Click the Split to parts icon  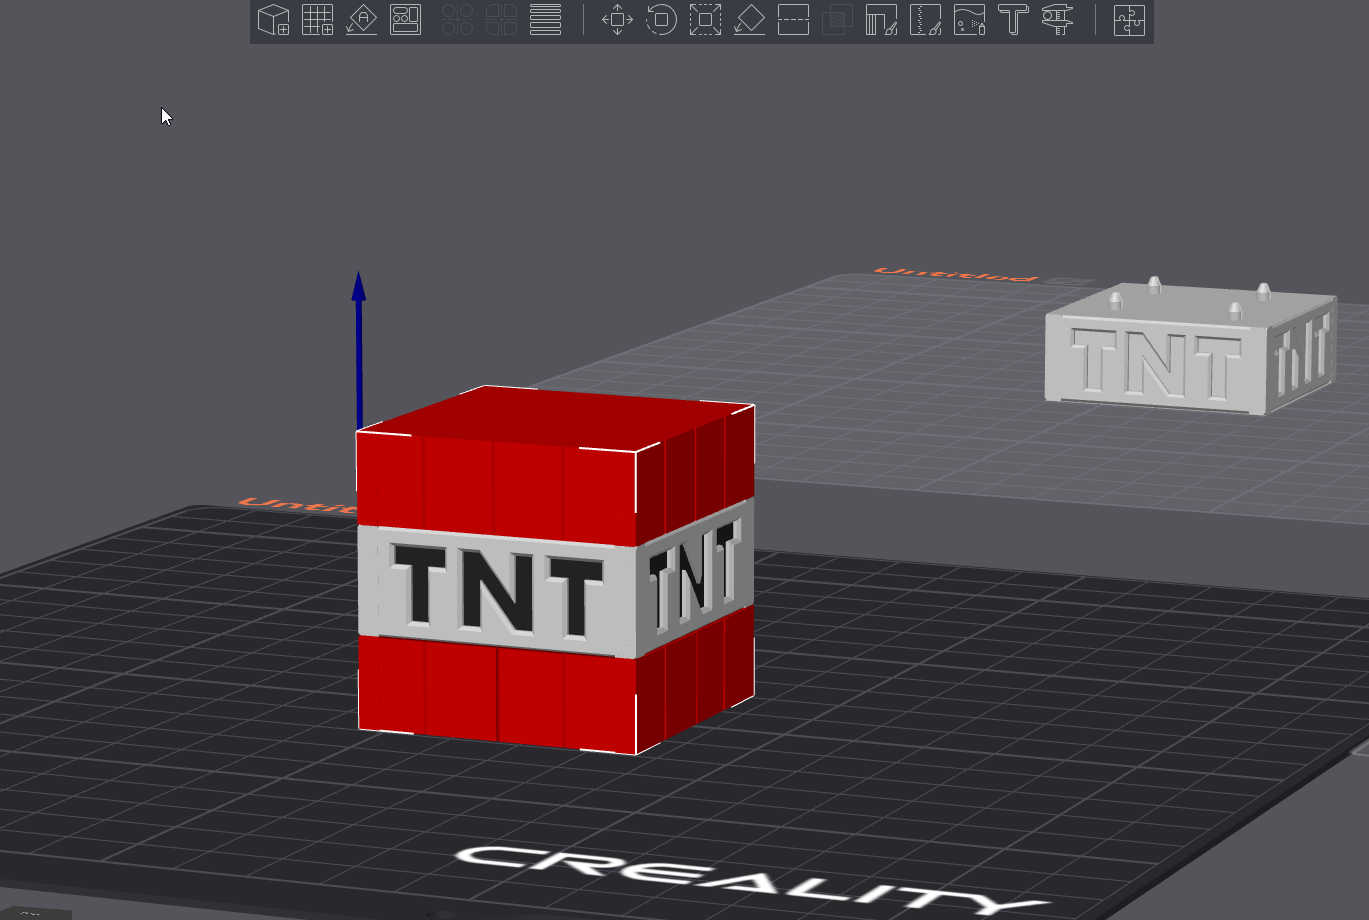pyautogui.click(x=501, y=20)
